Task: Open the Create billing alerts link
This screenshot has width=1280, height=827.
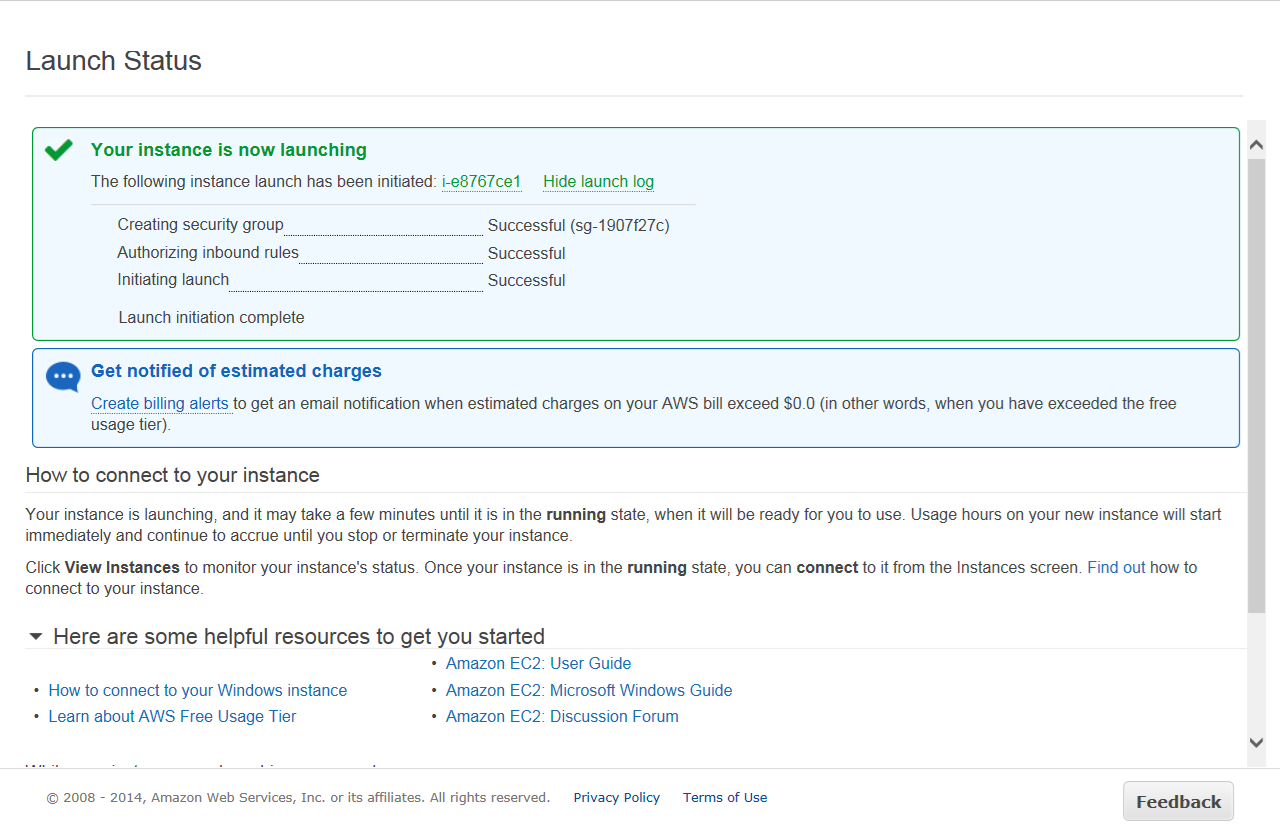Action: [x=160, y=404]
